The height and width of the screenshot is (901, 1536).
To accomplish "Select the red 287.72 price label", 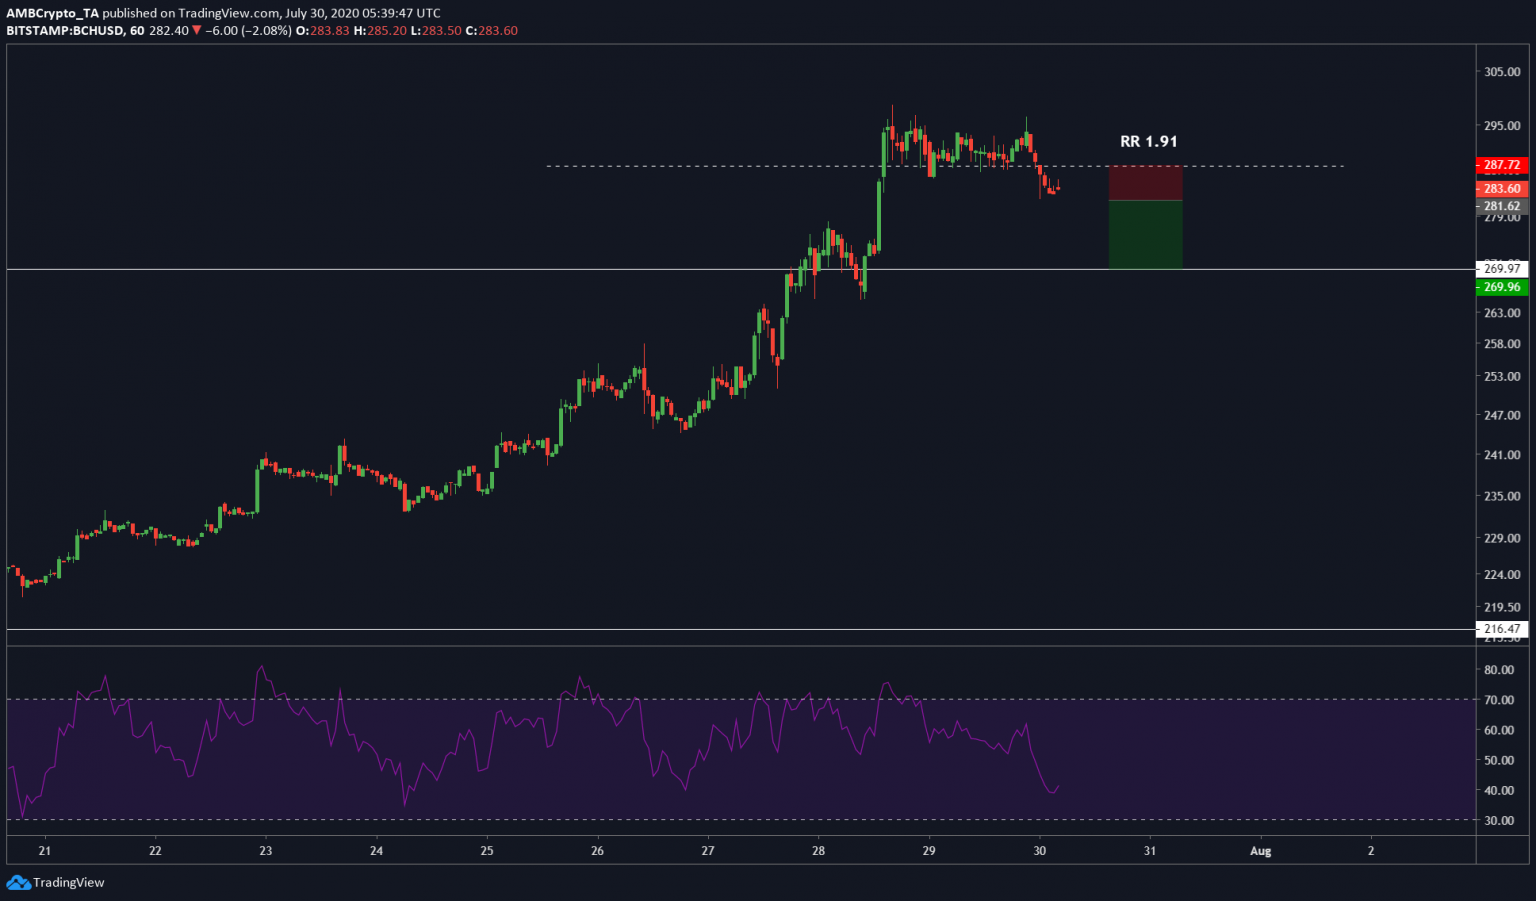I will 1501,165.
